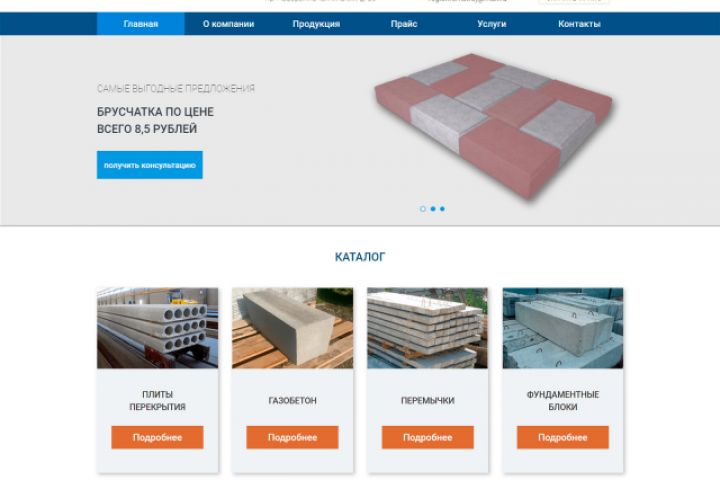This screenshot has height=480, width=720.
Task: Click Подробнее under Фундаментные блоки
Action: tap(563, 437)
